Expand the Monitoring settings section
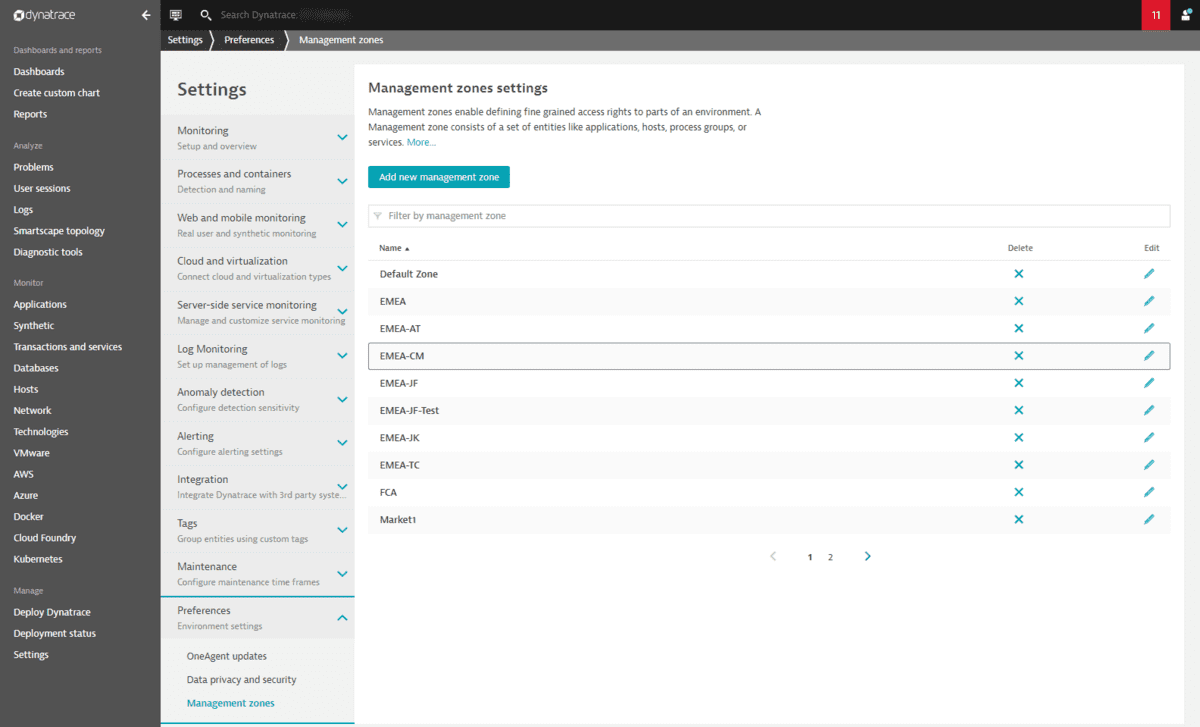 pos(341,136)
